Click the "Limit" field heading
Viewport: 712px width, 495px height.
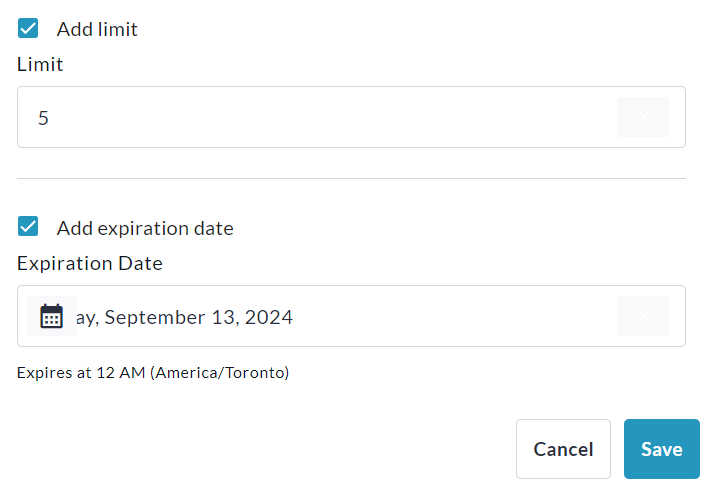point(40,64)
